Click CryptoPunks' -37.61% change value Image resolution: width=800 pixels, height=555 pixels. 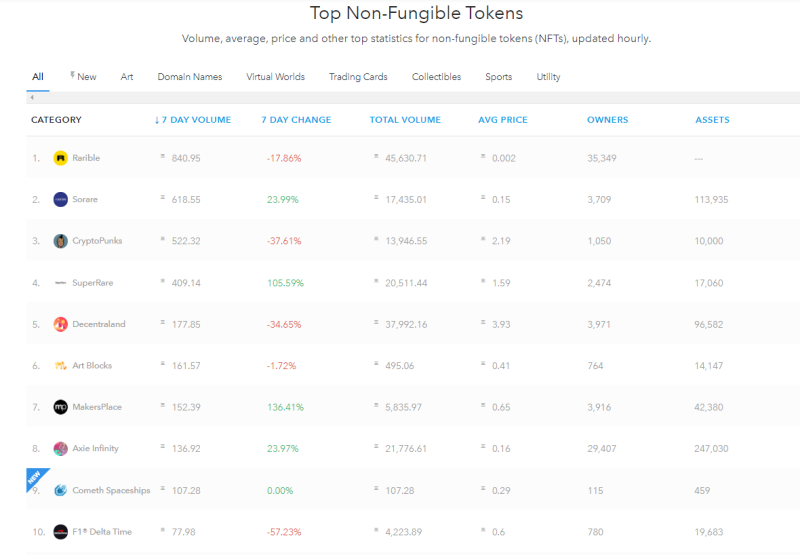pyautogui.click(x=284, y=241)
